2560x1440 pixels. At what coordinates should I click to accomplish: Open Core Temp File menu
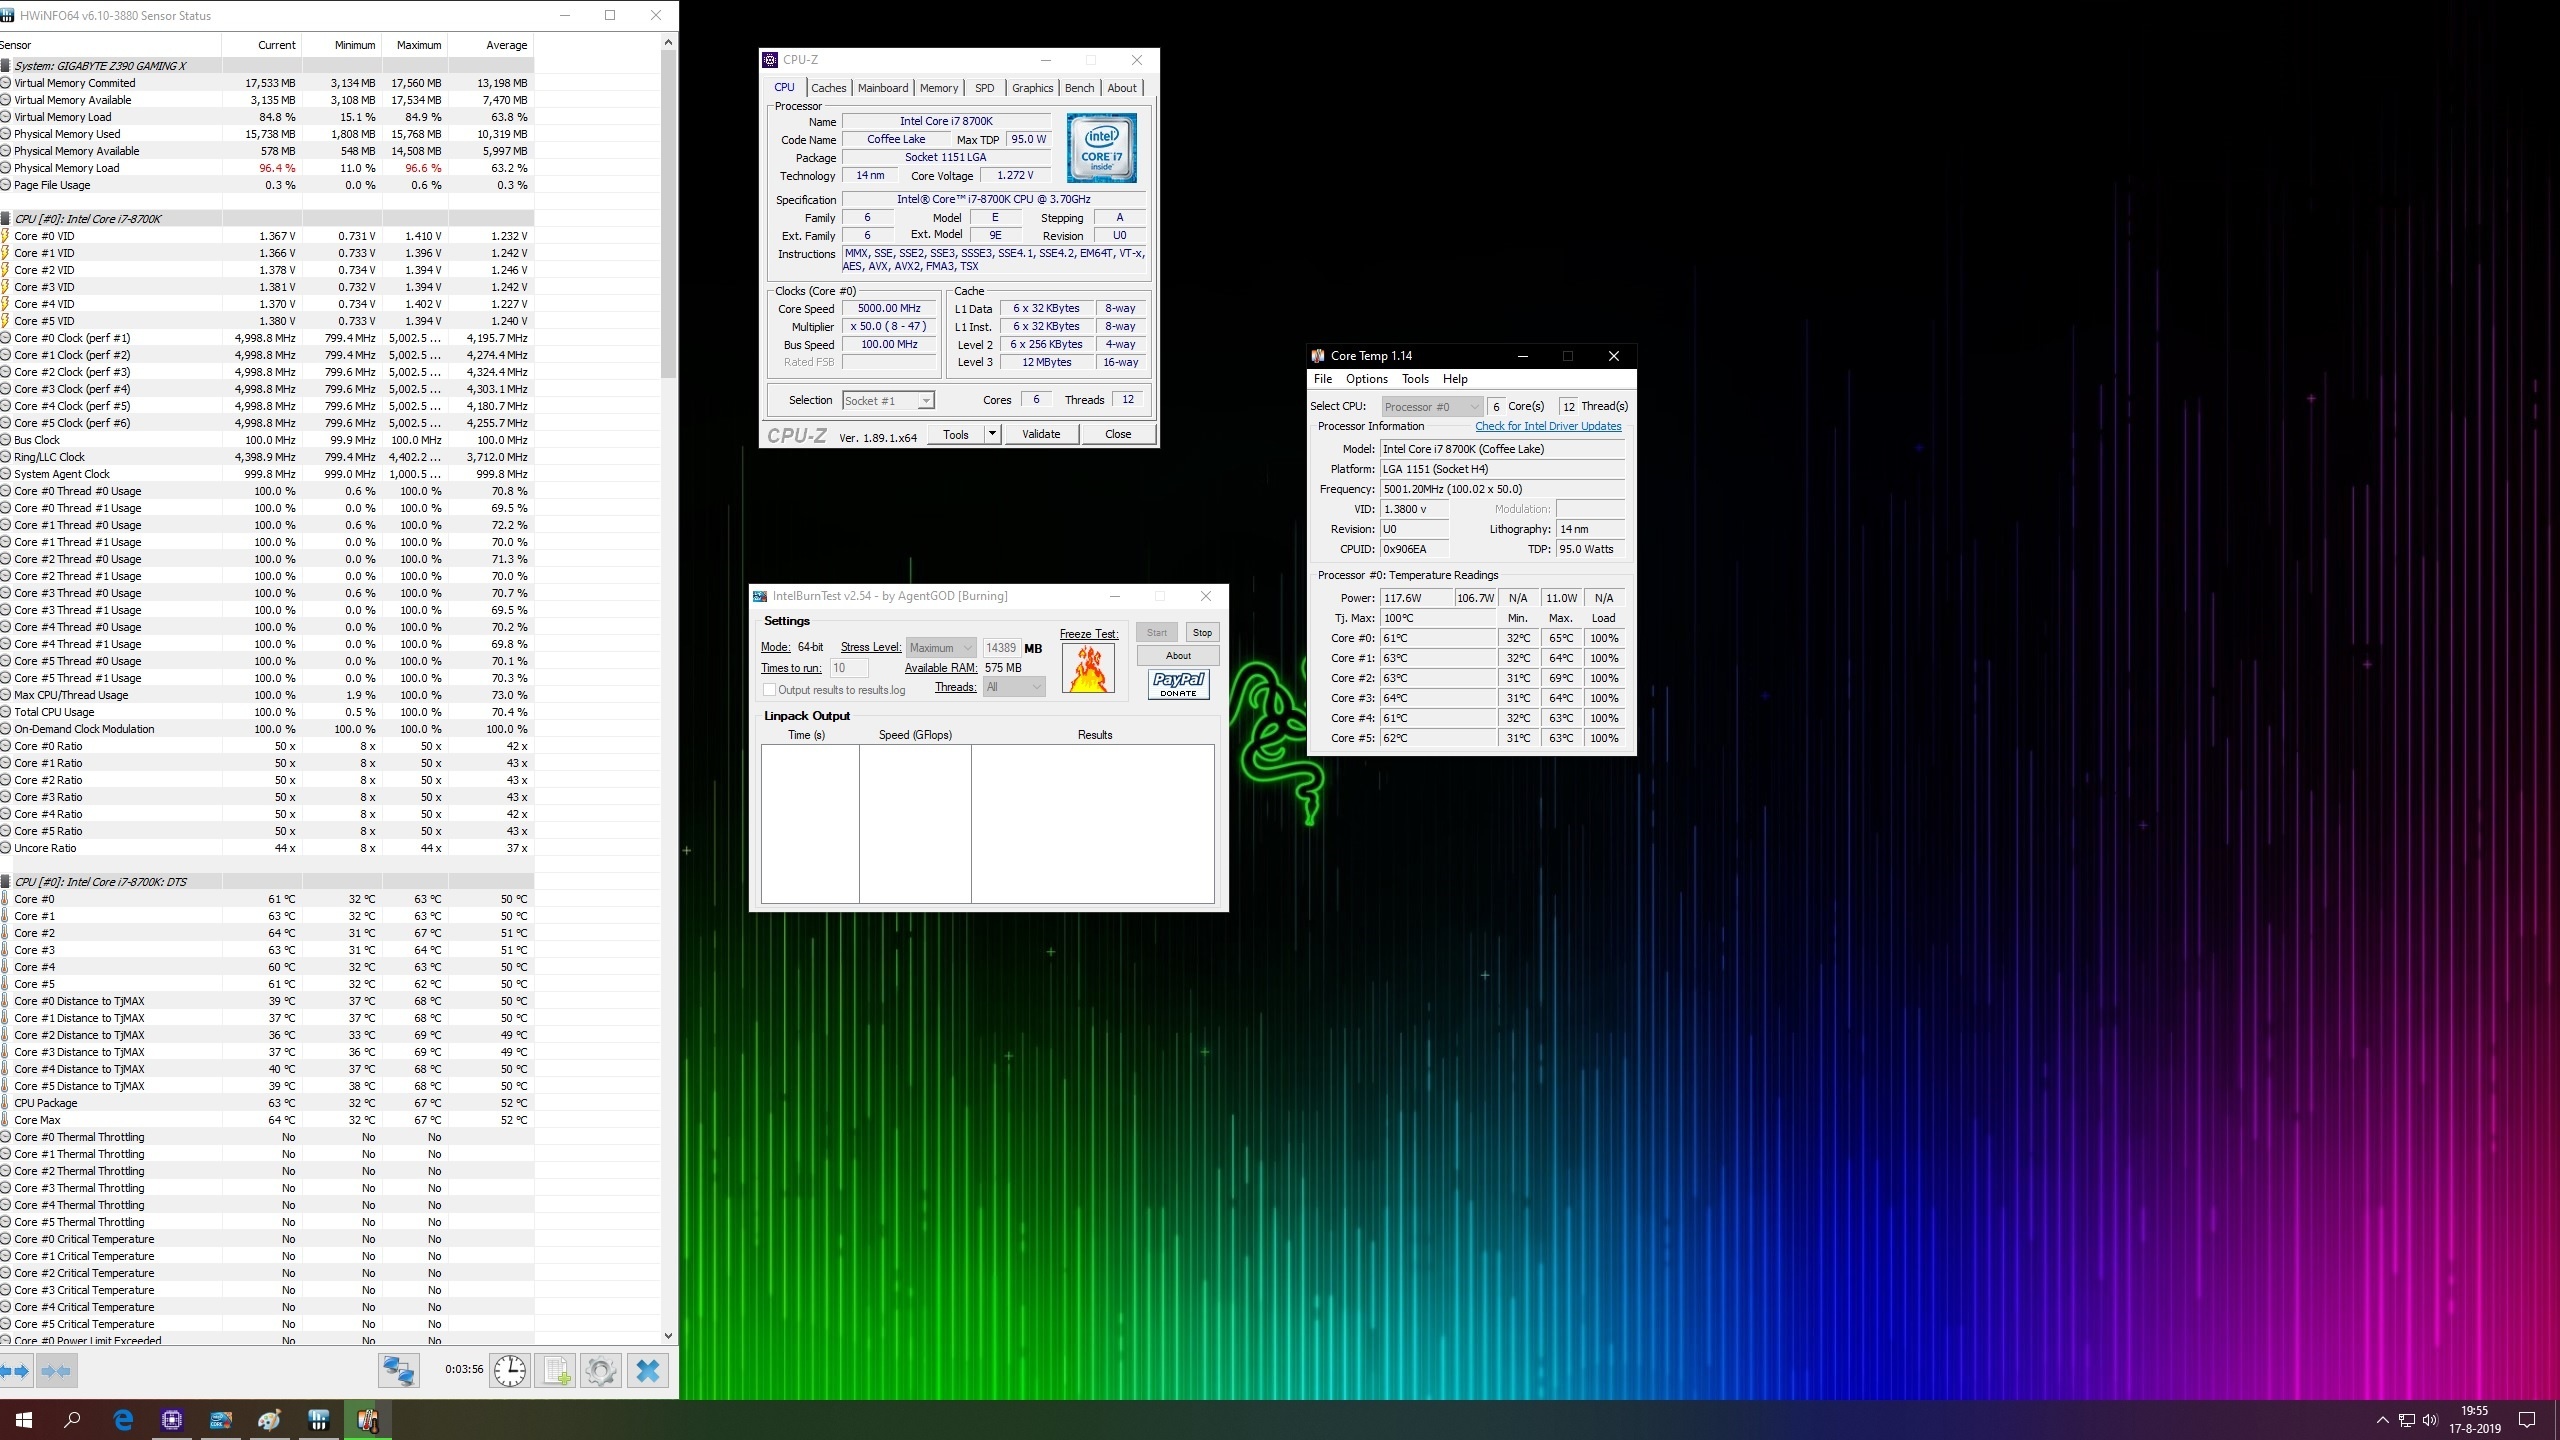1323,379
